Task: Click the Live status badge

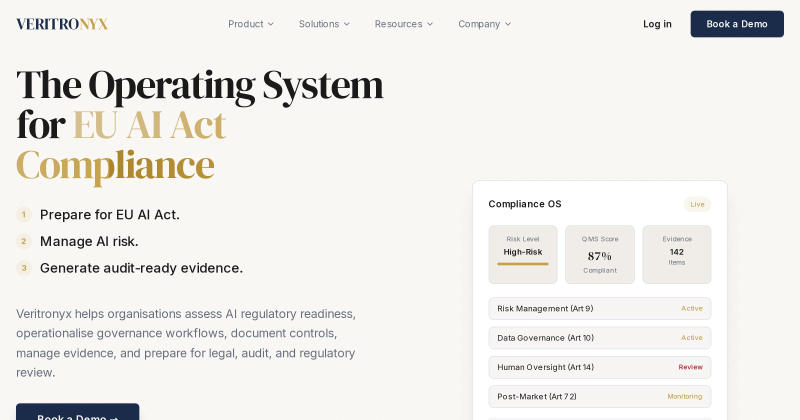Action: [697, 204]
